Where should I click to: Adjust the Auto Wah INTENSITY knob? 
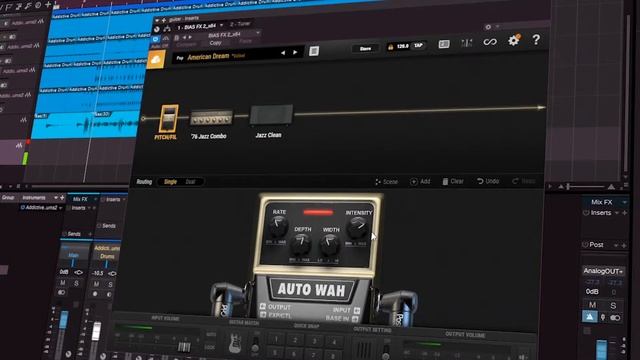tap(357, 227)
